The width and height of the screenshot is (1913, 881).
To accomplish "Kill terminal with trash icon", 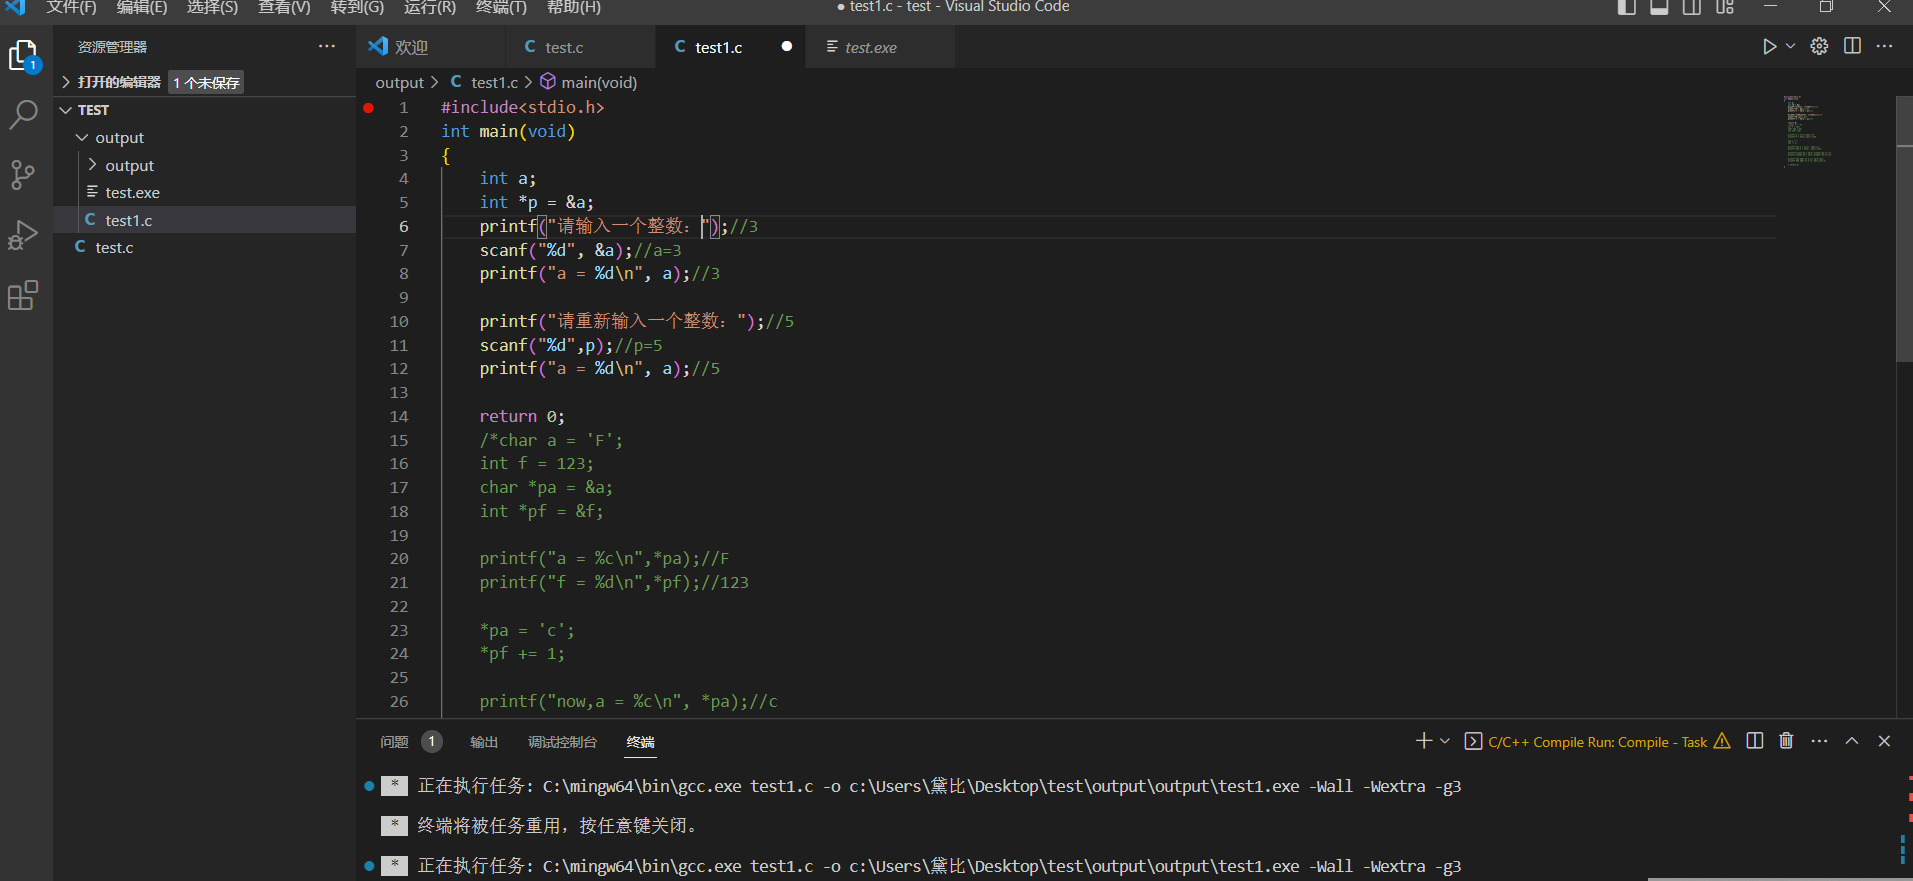I will [1787, 741].
